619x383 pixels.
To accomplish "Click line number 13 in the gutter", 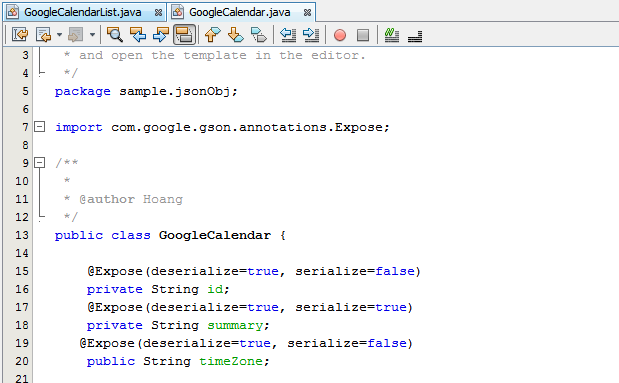I will pos(22,235).
